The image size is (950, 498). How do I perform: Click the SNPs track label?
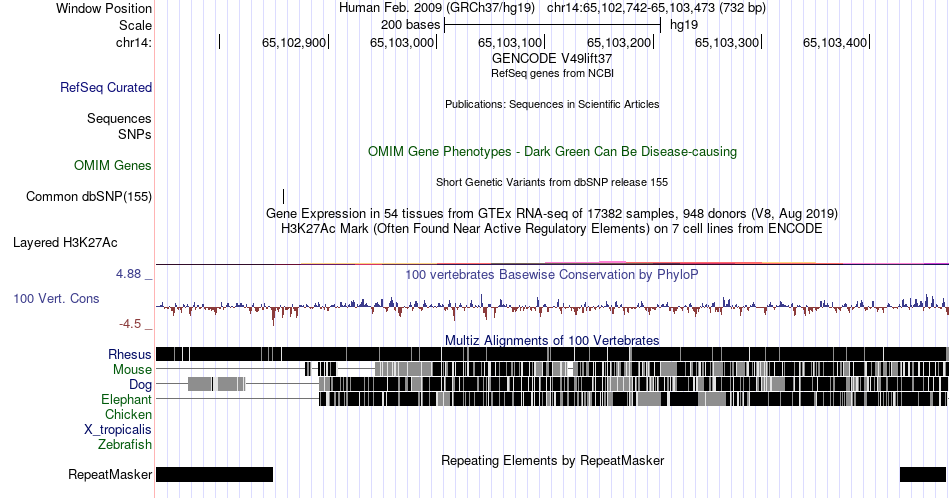coord(135,134)
